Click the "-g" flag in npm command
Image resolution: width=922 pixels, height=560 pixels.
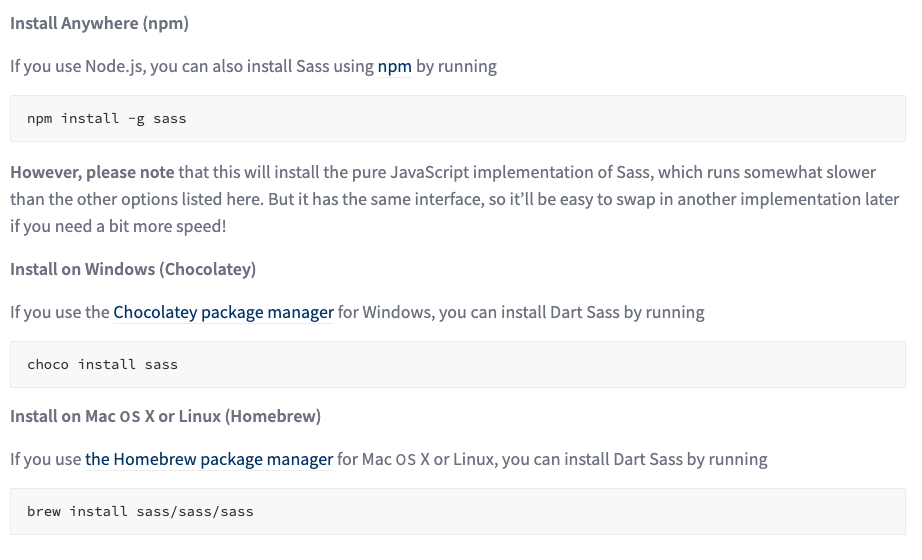136,118
